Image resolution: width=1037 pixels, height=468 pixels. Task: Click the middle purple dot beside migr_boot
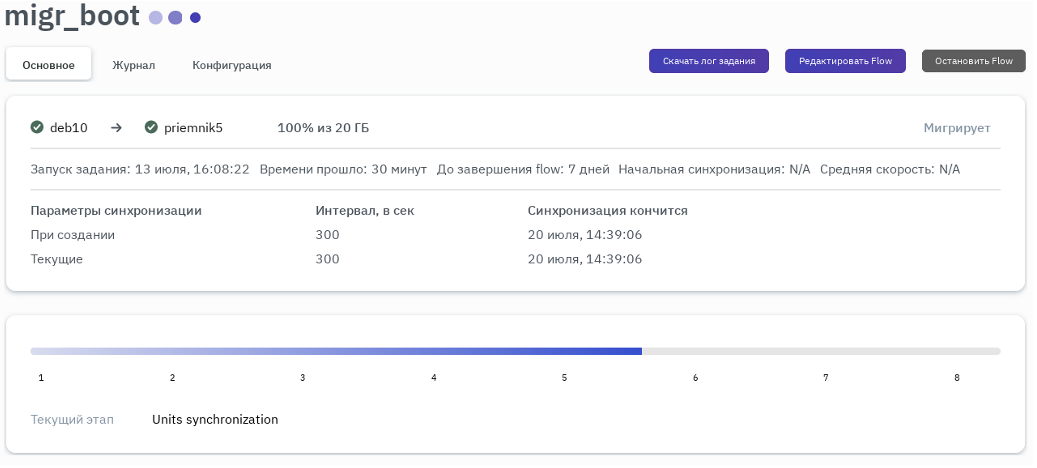175,18
